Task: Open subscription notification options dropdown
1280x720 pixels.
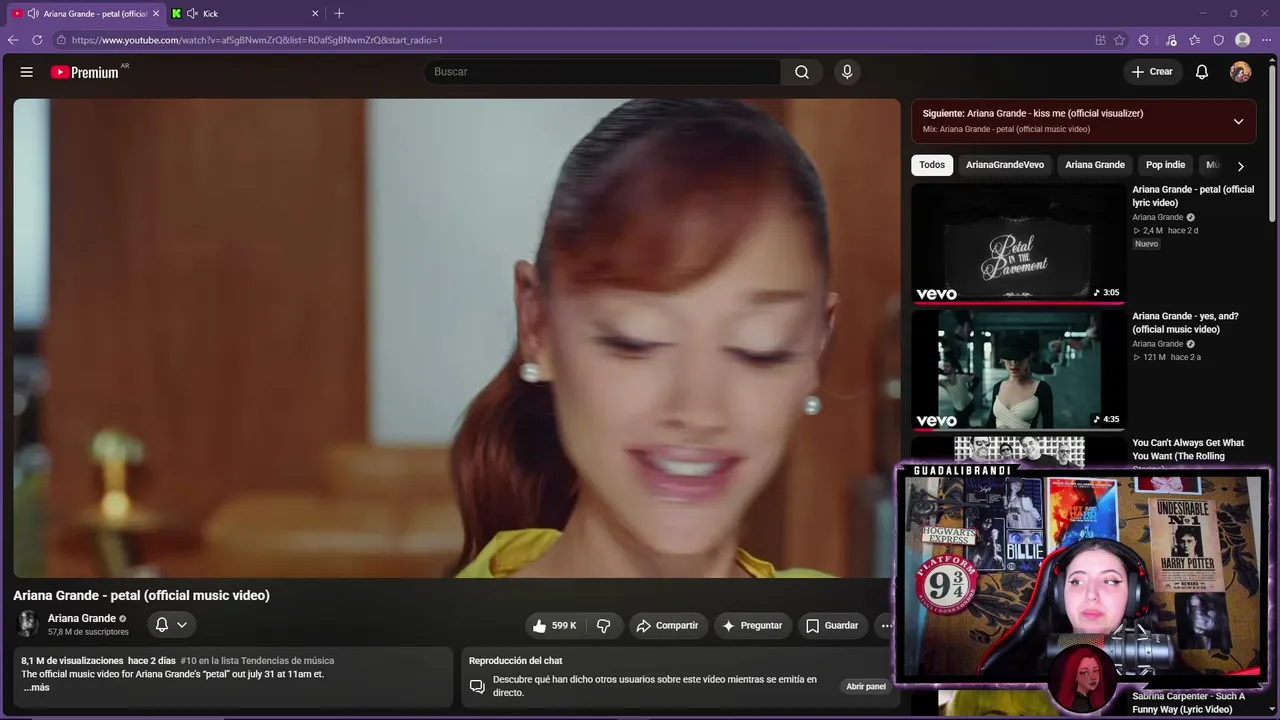Action: pyautogui.click(x=171, y=625)
